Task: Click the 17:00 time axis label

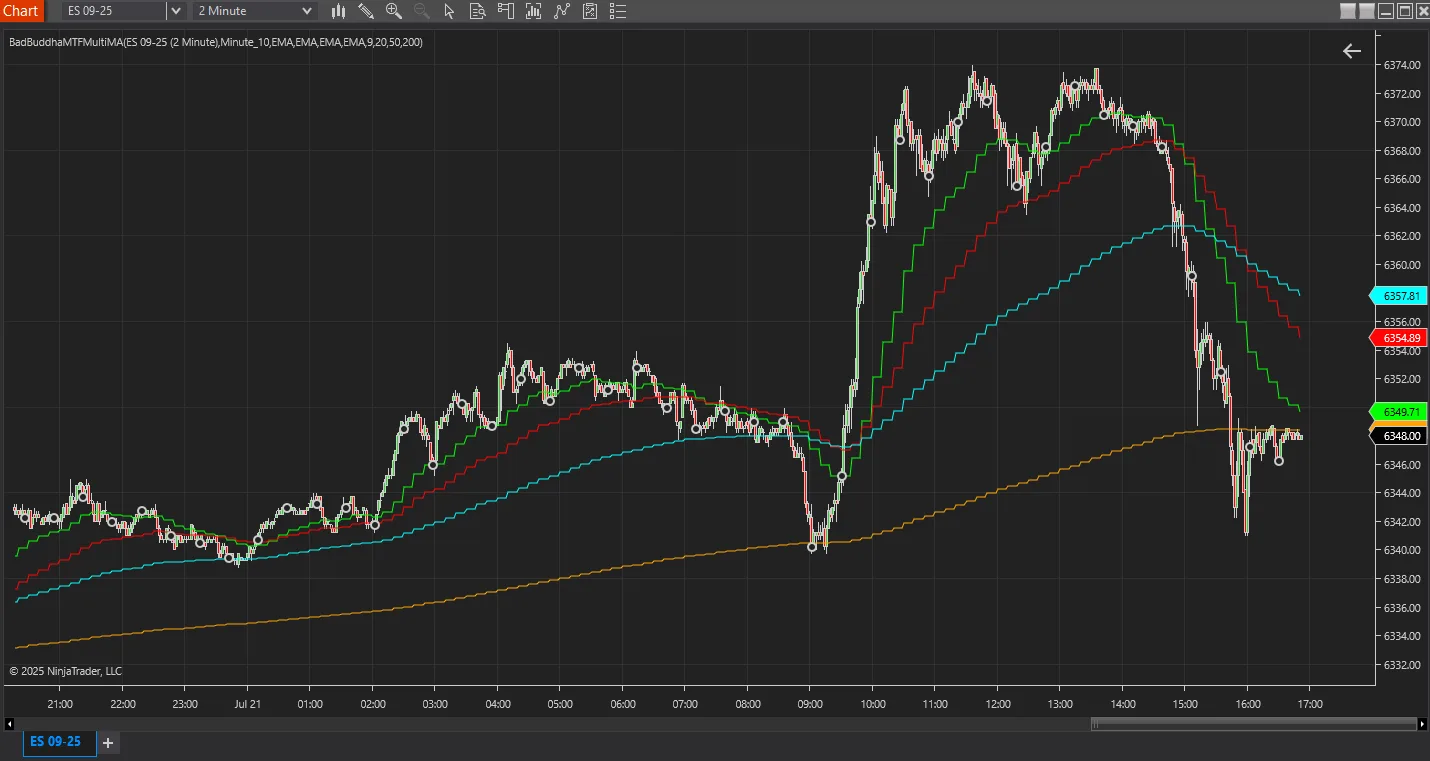Action: coord(1310,704)
